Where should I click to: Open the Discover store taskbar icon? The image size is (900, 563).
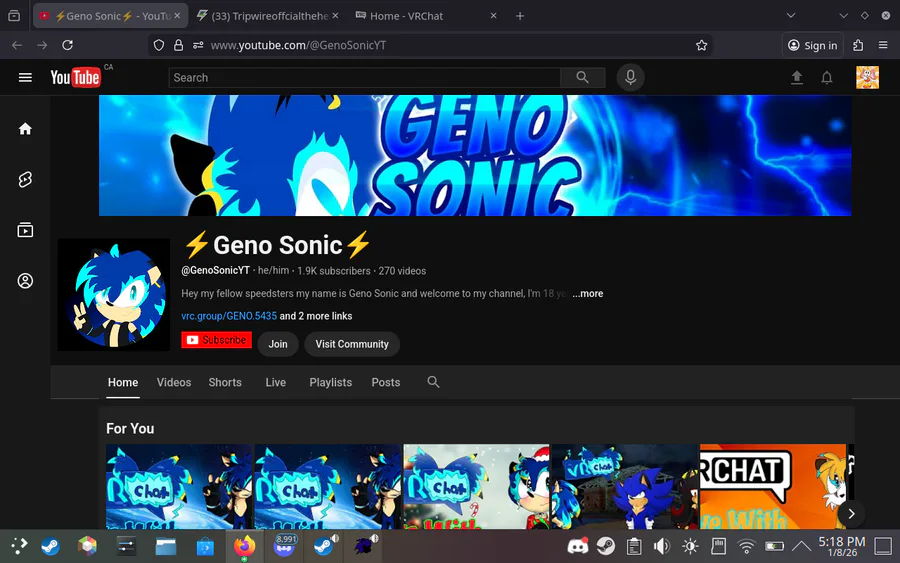(205, 546)
